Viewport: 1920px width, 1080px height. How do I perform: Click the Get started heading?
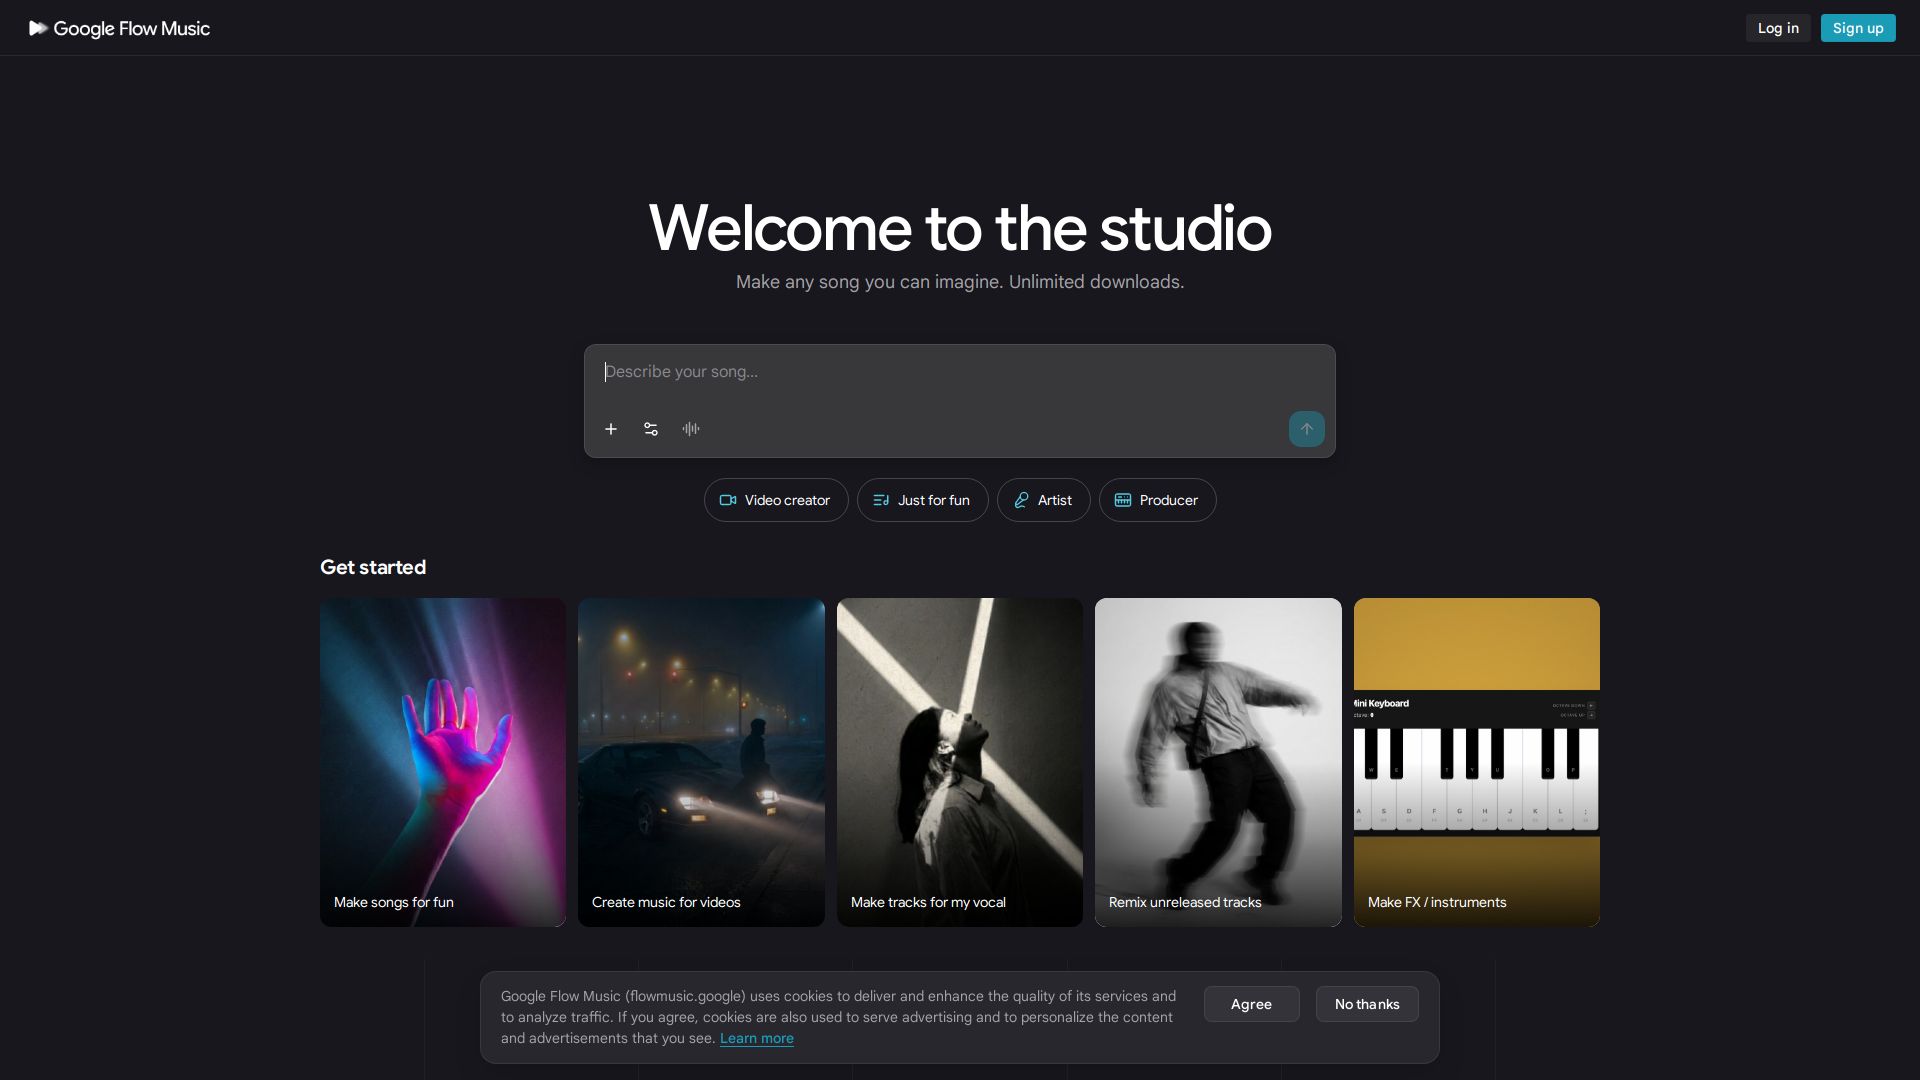coord(373,567)
